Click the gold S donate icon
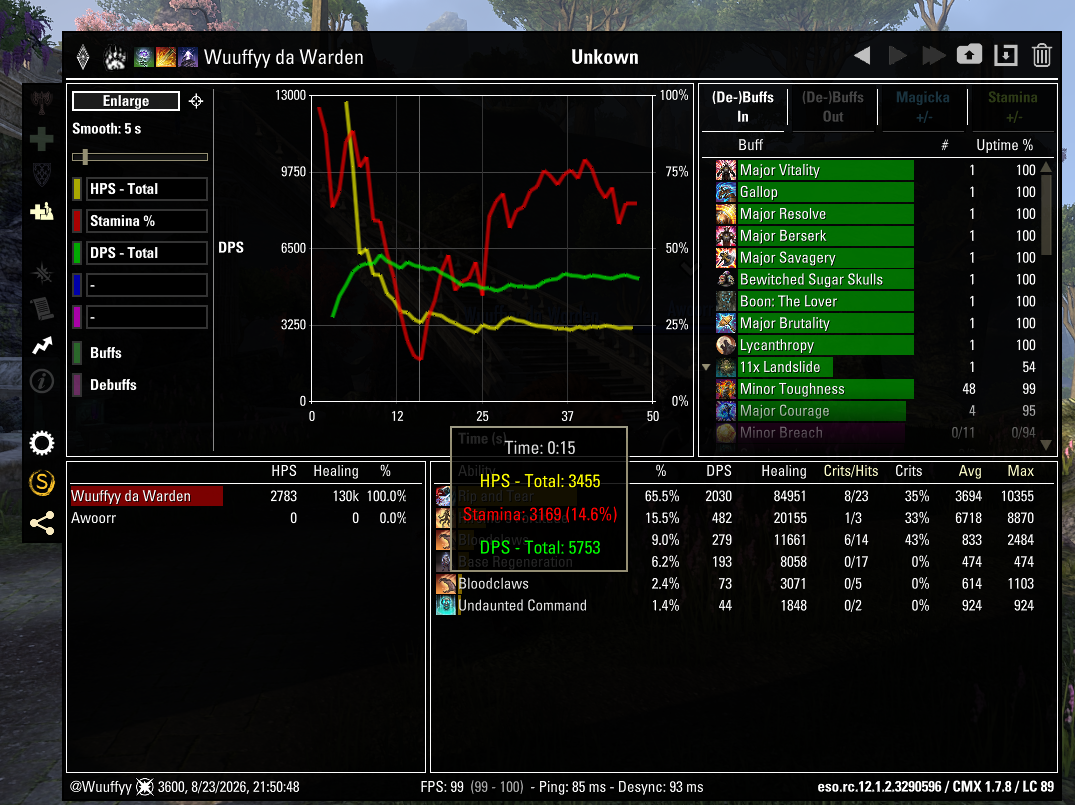 pos(42,483)
